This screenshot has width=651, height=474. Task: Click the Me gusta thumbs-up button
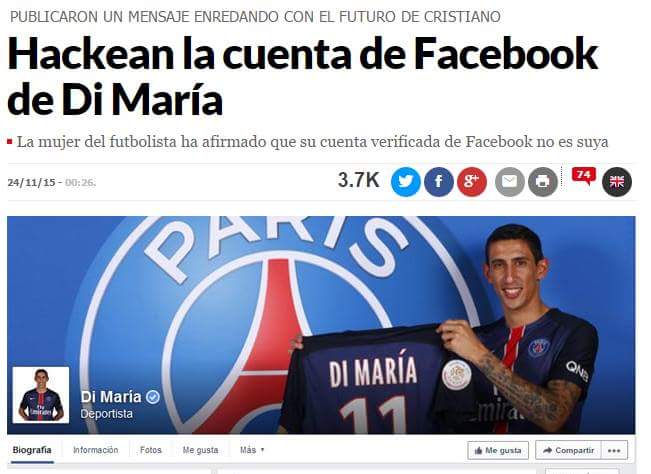coord(498,450)
